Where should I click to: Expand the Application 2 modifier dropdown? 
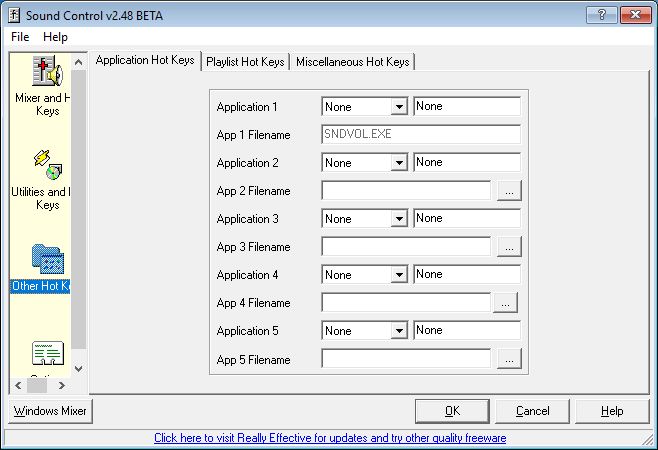coord(399,162)
